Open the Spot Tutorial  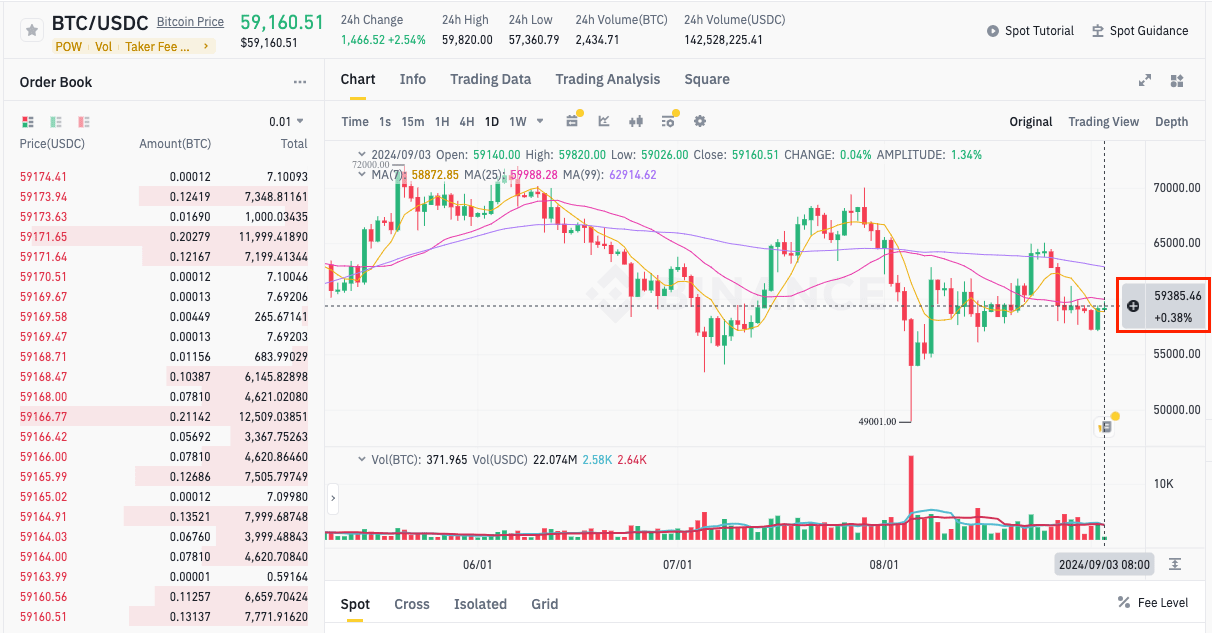tap(1030, 31)
